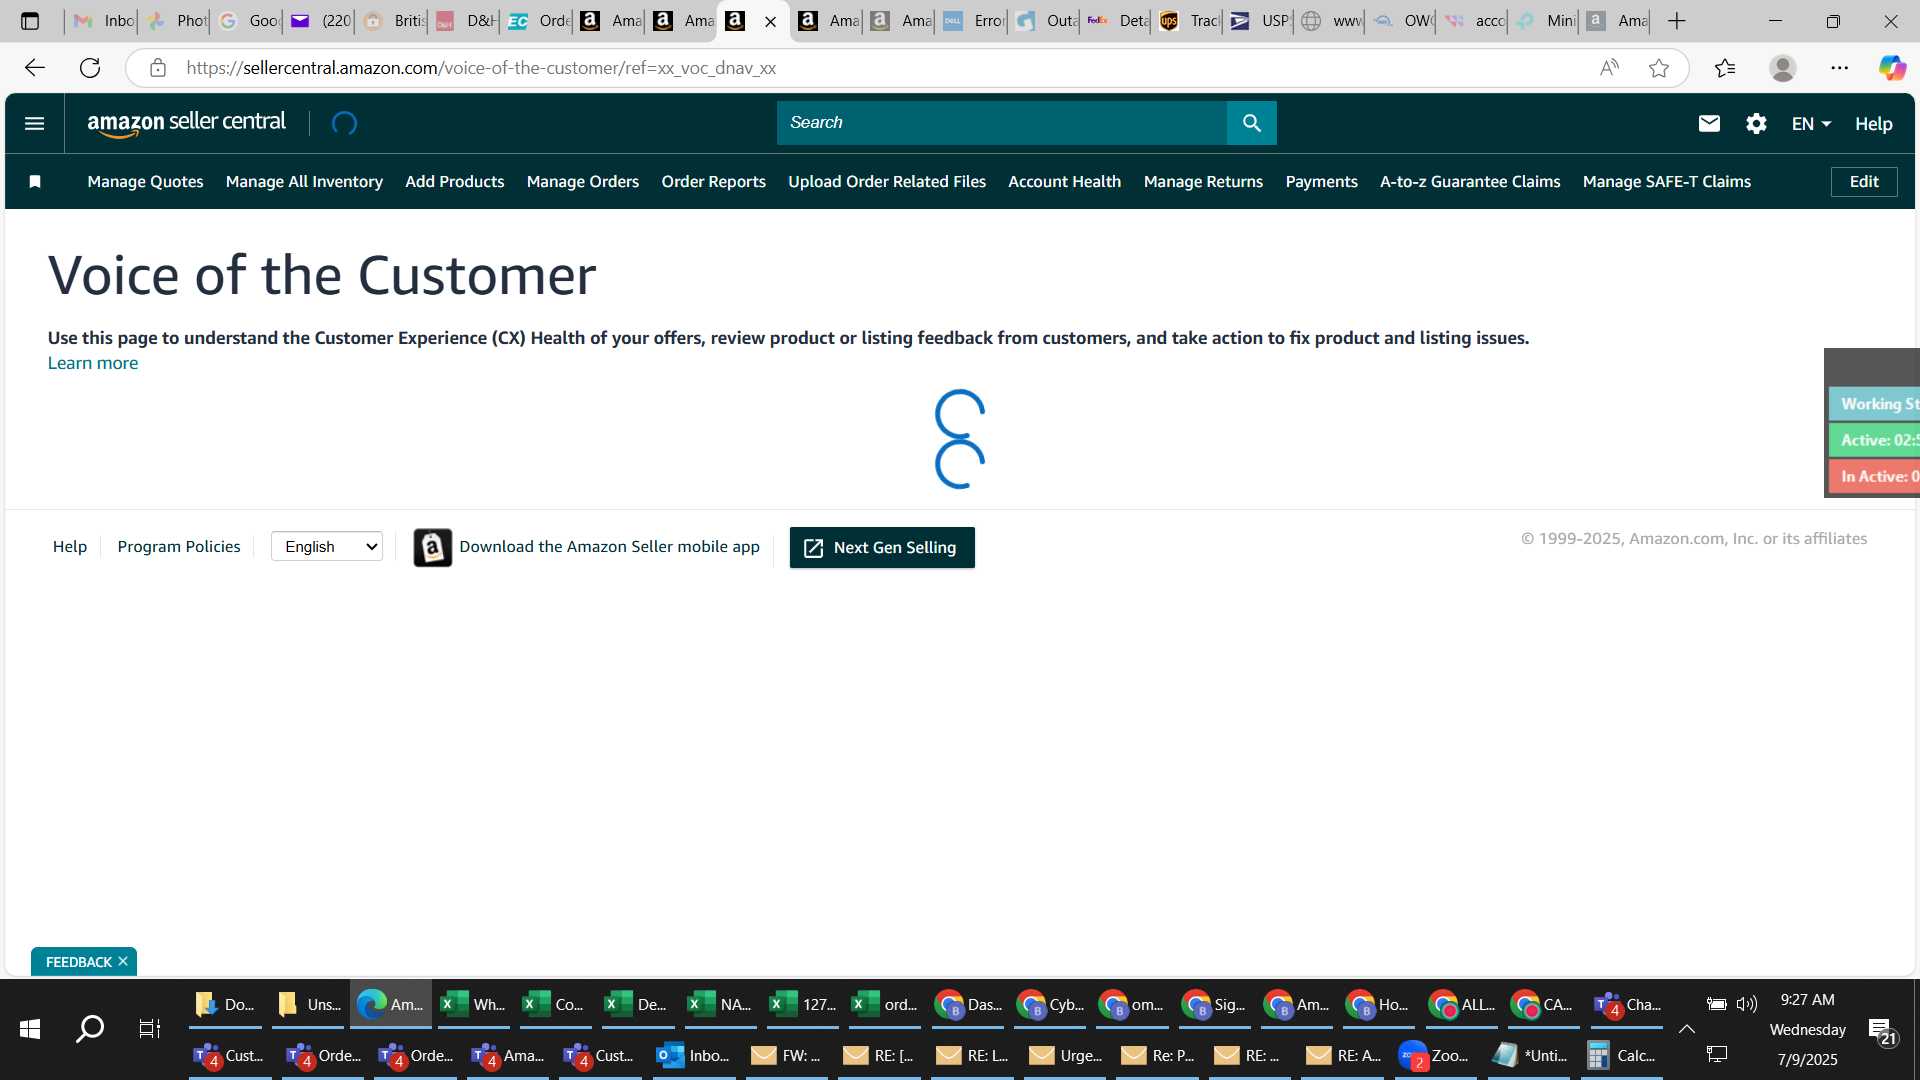Open the Copilot icon
1920x1080 pixels.
pyautogui.click(x=1892, y=68)
